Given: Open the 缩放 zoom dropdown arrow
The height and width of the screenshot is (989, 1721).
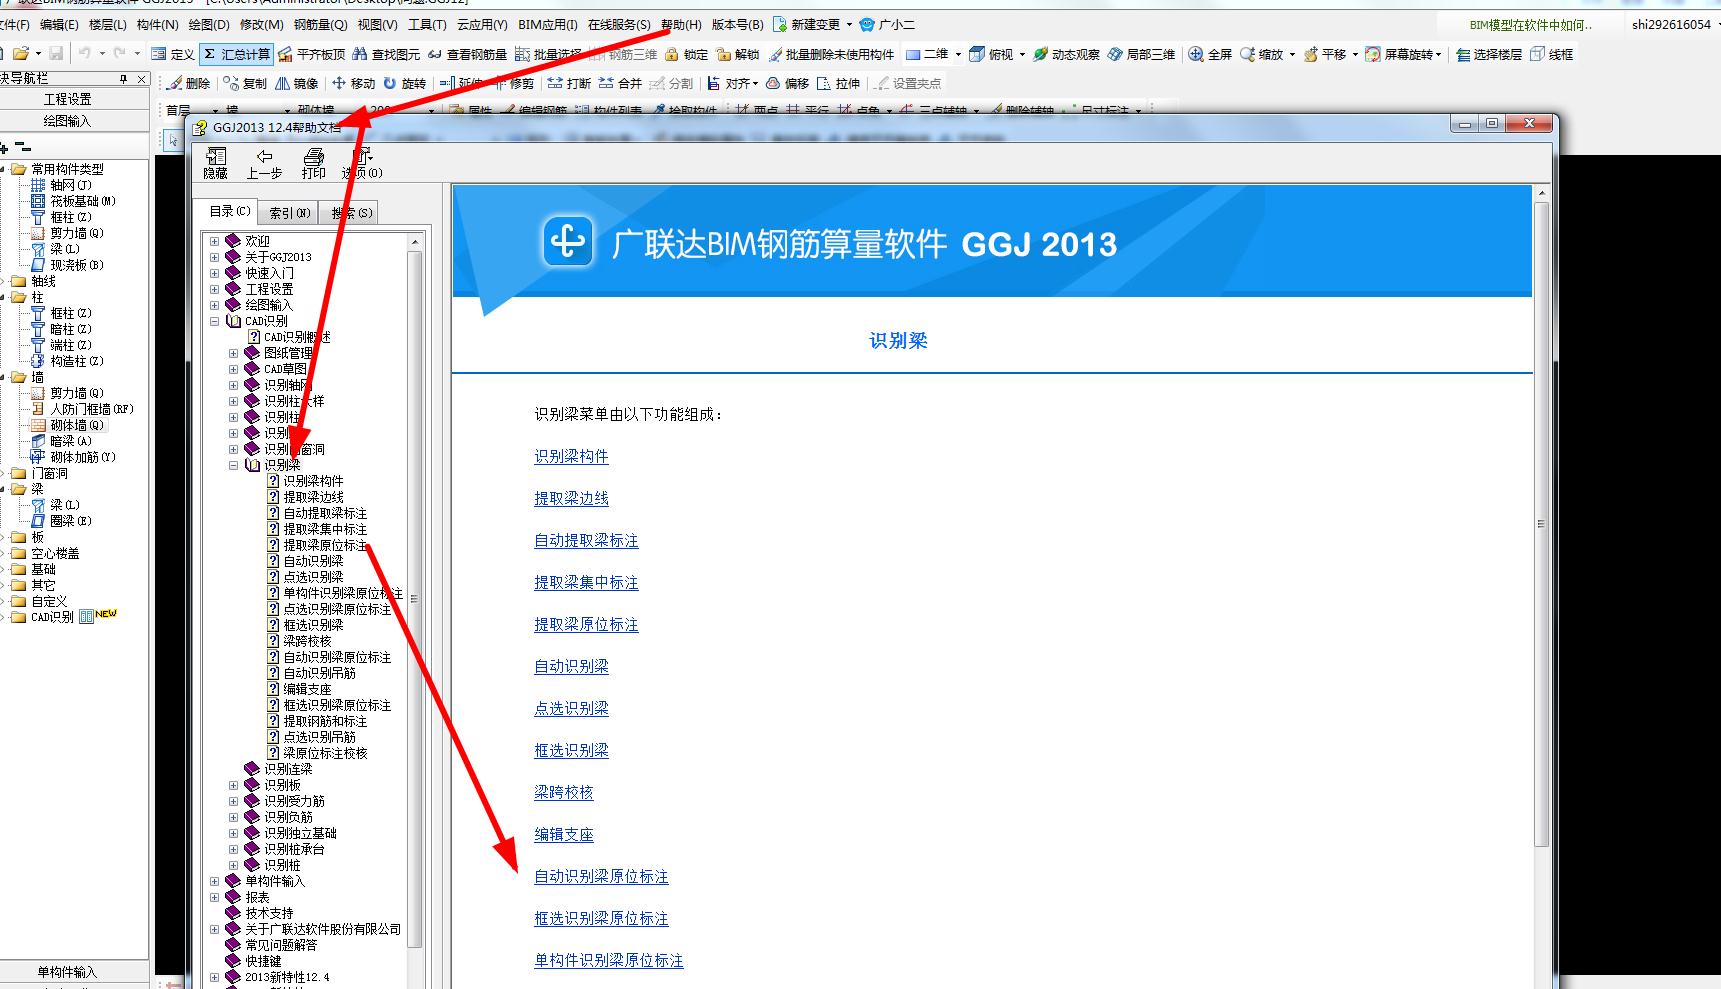Looking at the screenshot, I should click(x=1292, y=54).
